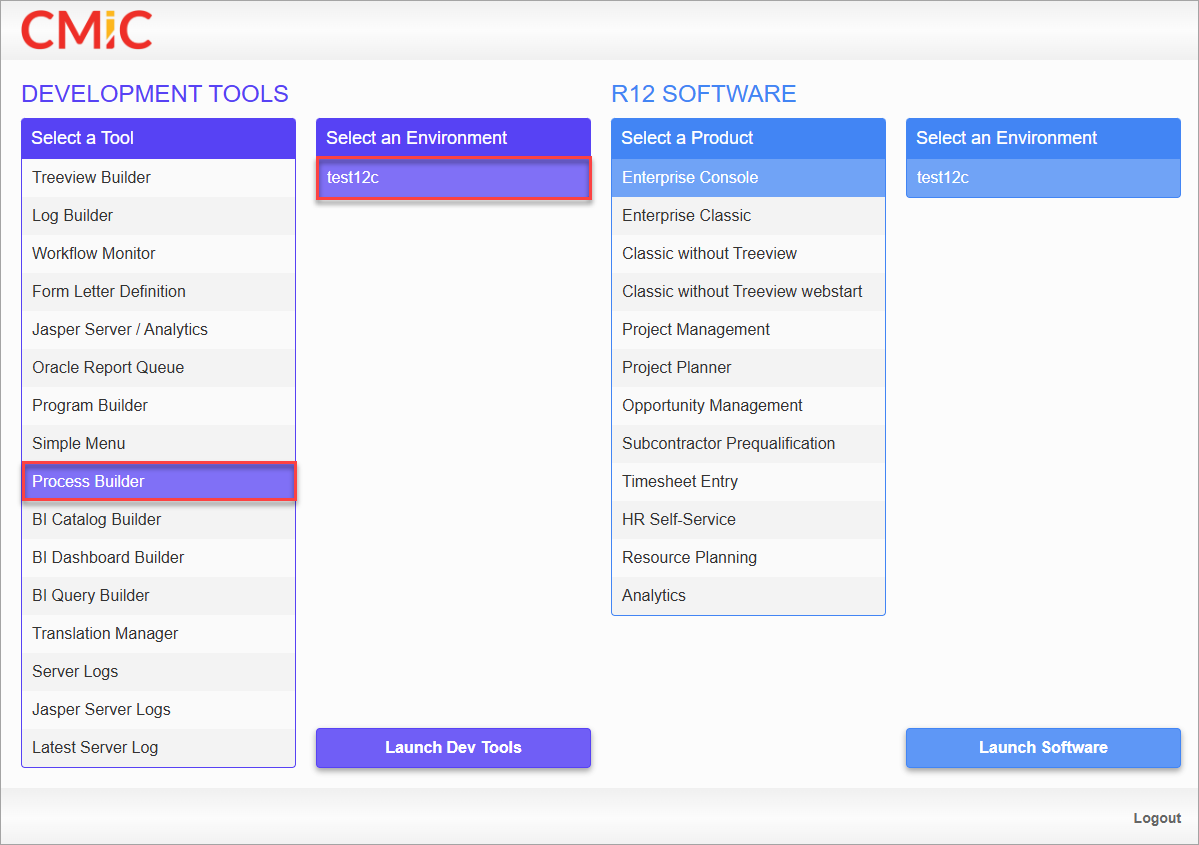Click the Launch Software button

point(1044,748)
